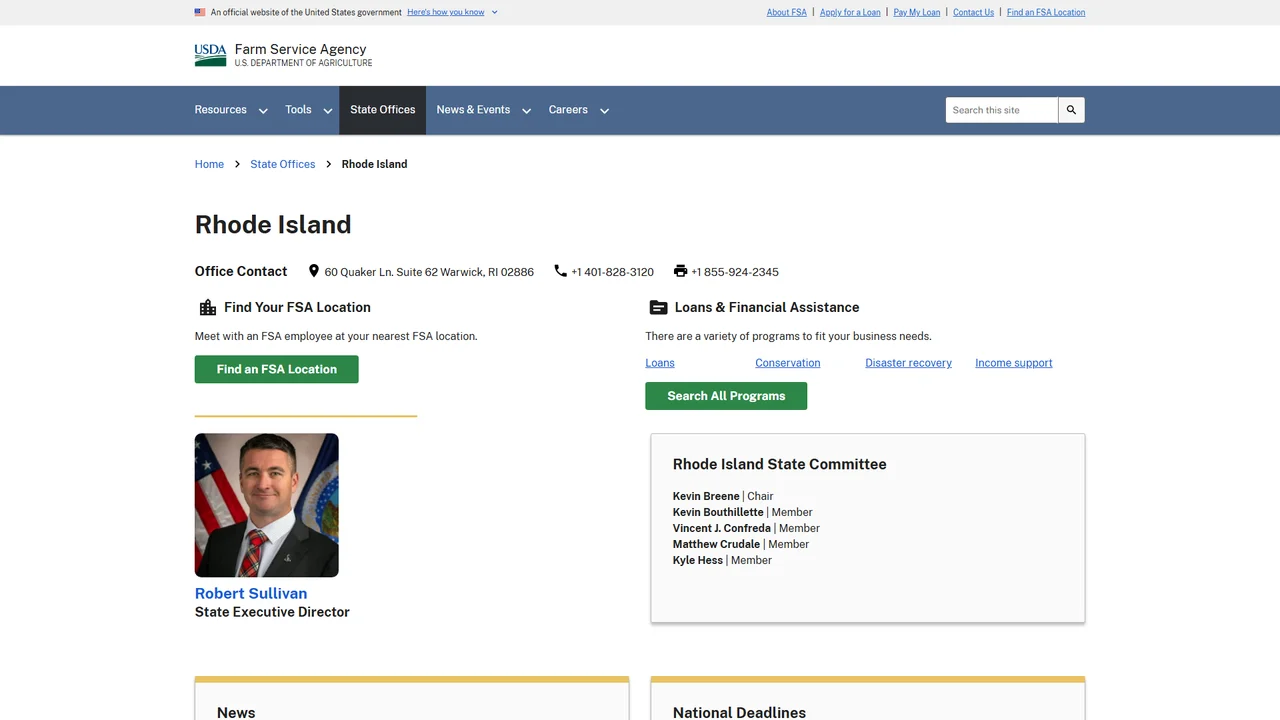1280x720 pixels.
Task: Expand the Resources menu chevron
Action: 263,111
